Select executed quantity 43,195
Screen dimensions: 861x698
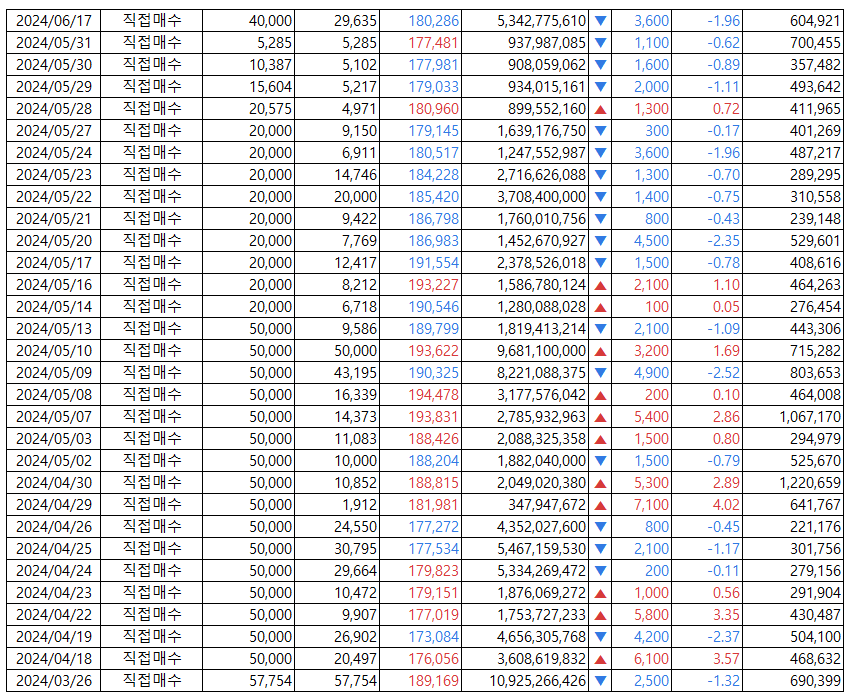pyautogui.click(x=355, y=372)
